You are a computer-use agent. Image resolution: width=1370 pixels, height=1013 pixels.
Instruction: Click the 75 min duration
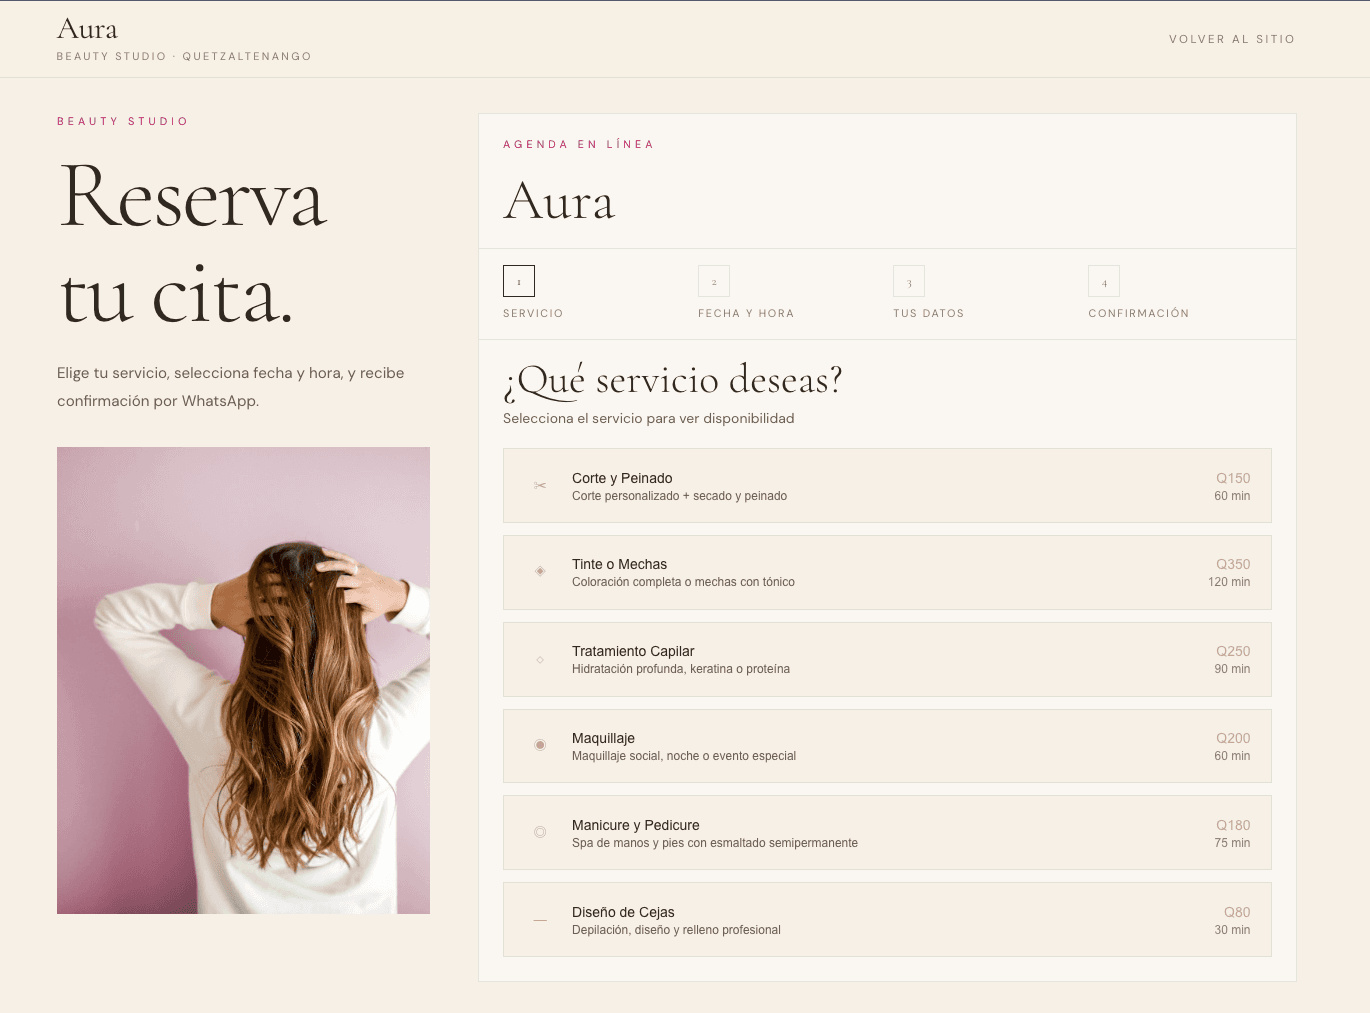[1232, 843]
